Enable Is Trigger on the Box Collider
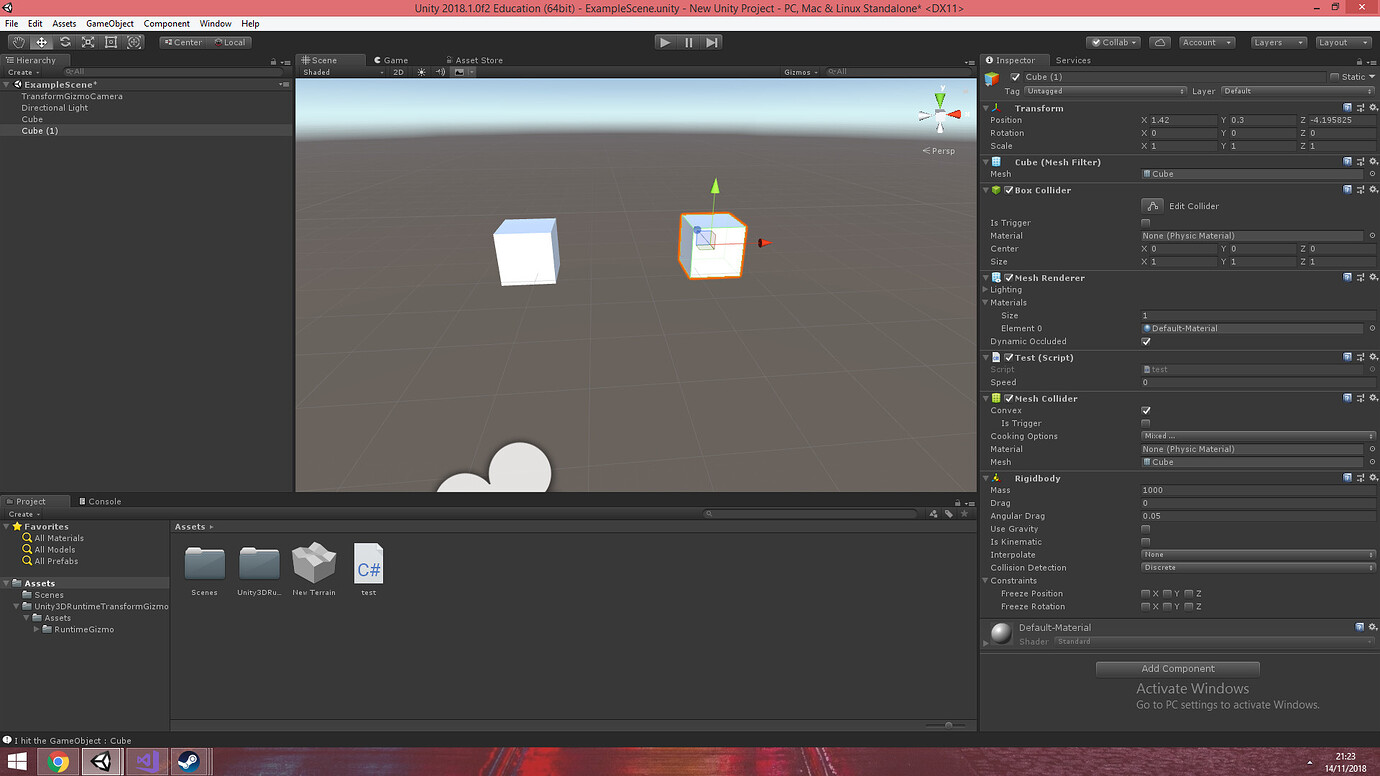 click(x=1145, y=222)
